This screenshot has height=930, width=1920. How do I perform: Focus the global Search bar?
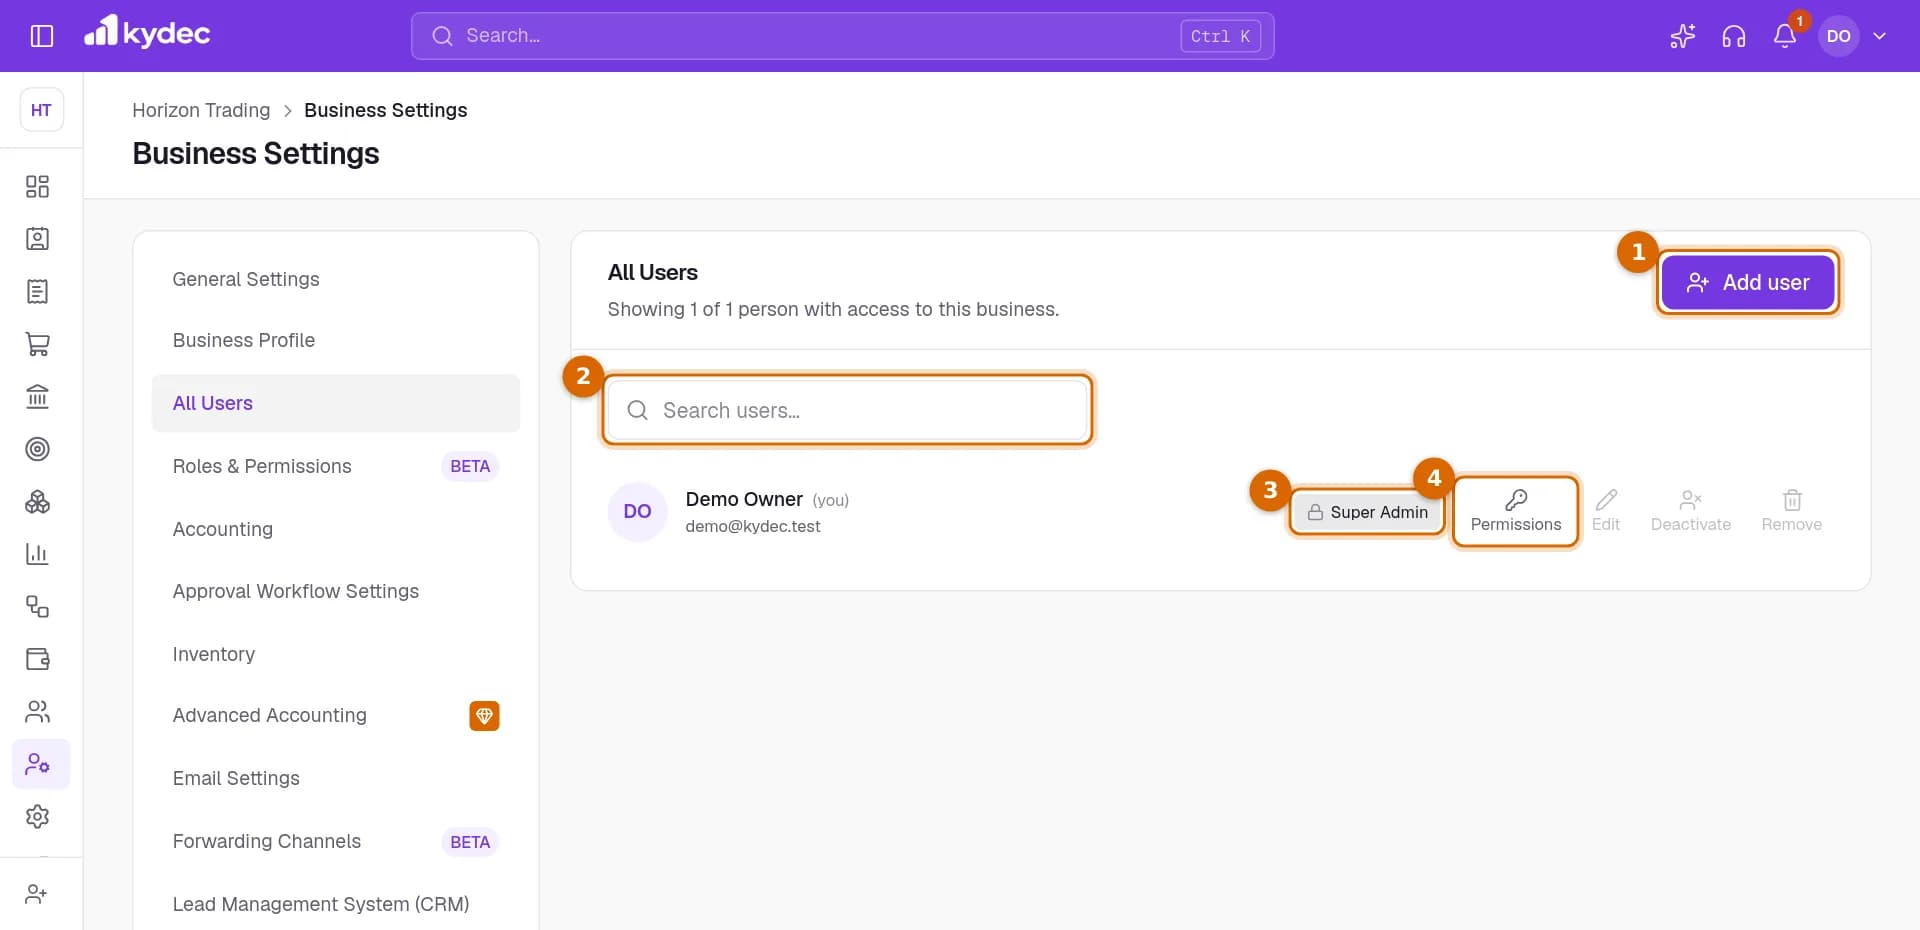point(842,36)
